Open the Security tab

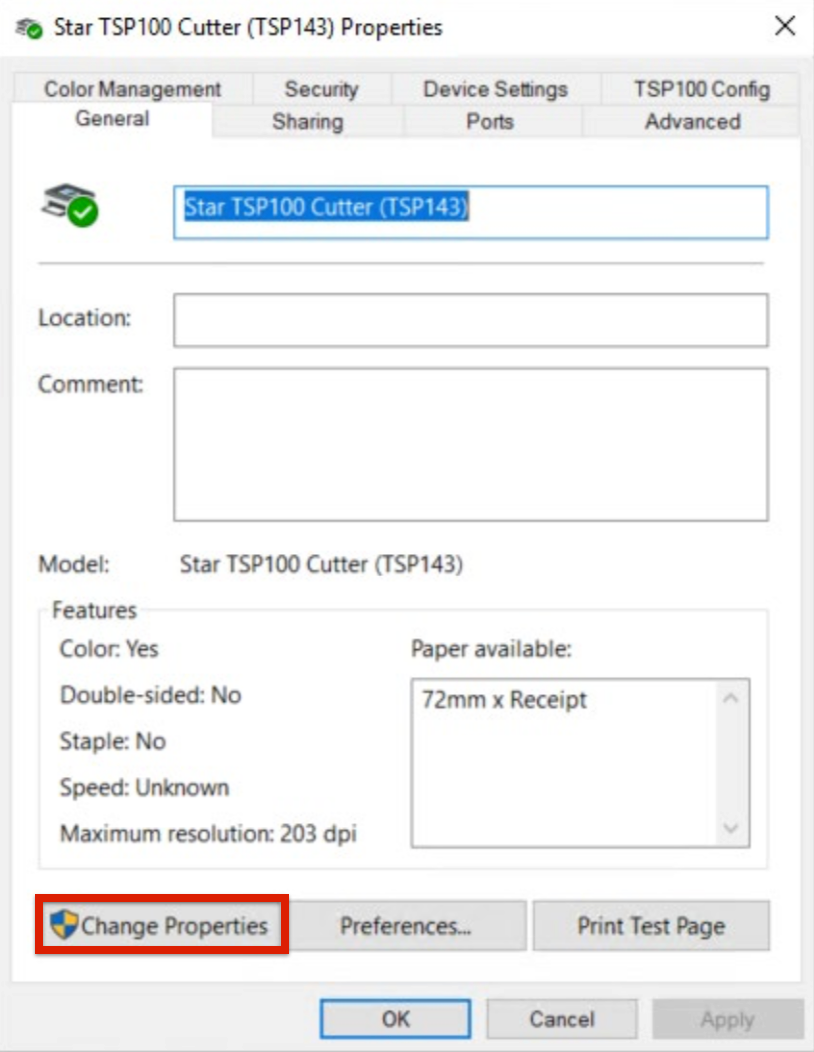[x=321, y=89]
